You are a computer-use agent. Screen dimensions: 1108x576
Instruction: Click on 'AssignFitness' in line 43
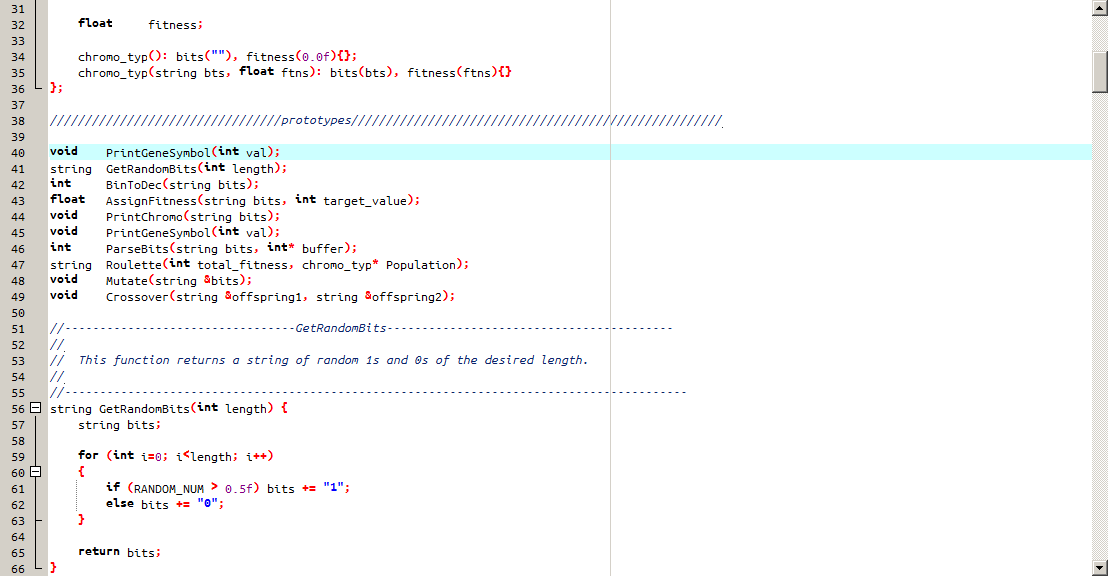[x=151, y=201]
